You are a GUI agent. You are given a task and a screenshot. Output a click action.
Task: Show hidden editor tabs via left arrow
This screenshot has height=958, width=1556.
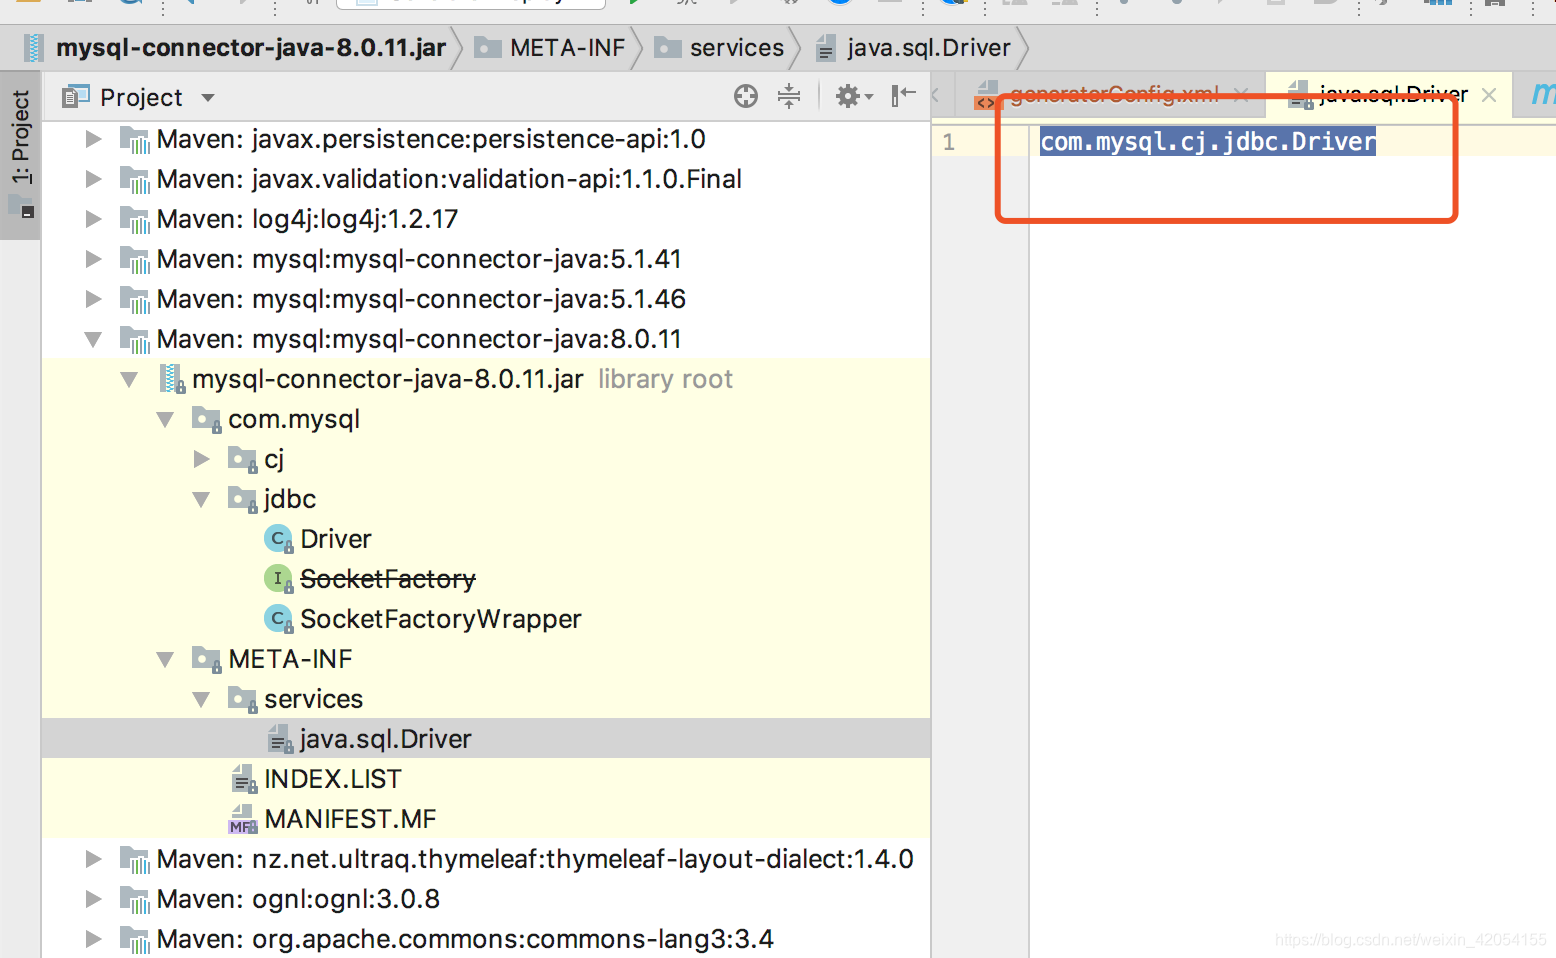pos(935,95)
